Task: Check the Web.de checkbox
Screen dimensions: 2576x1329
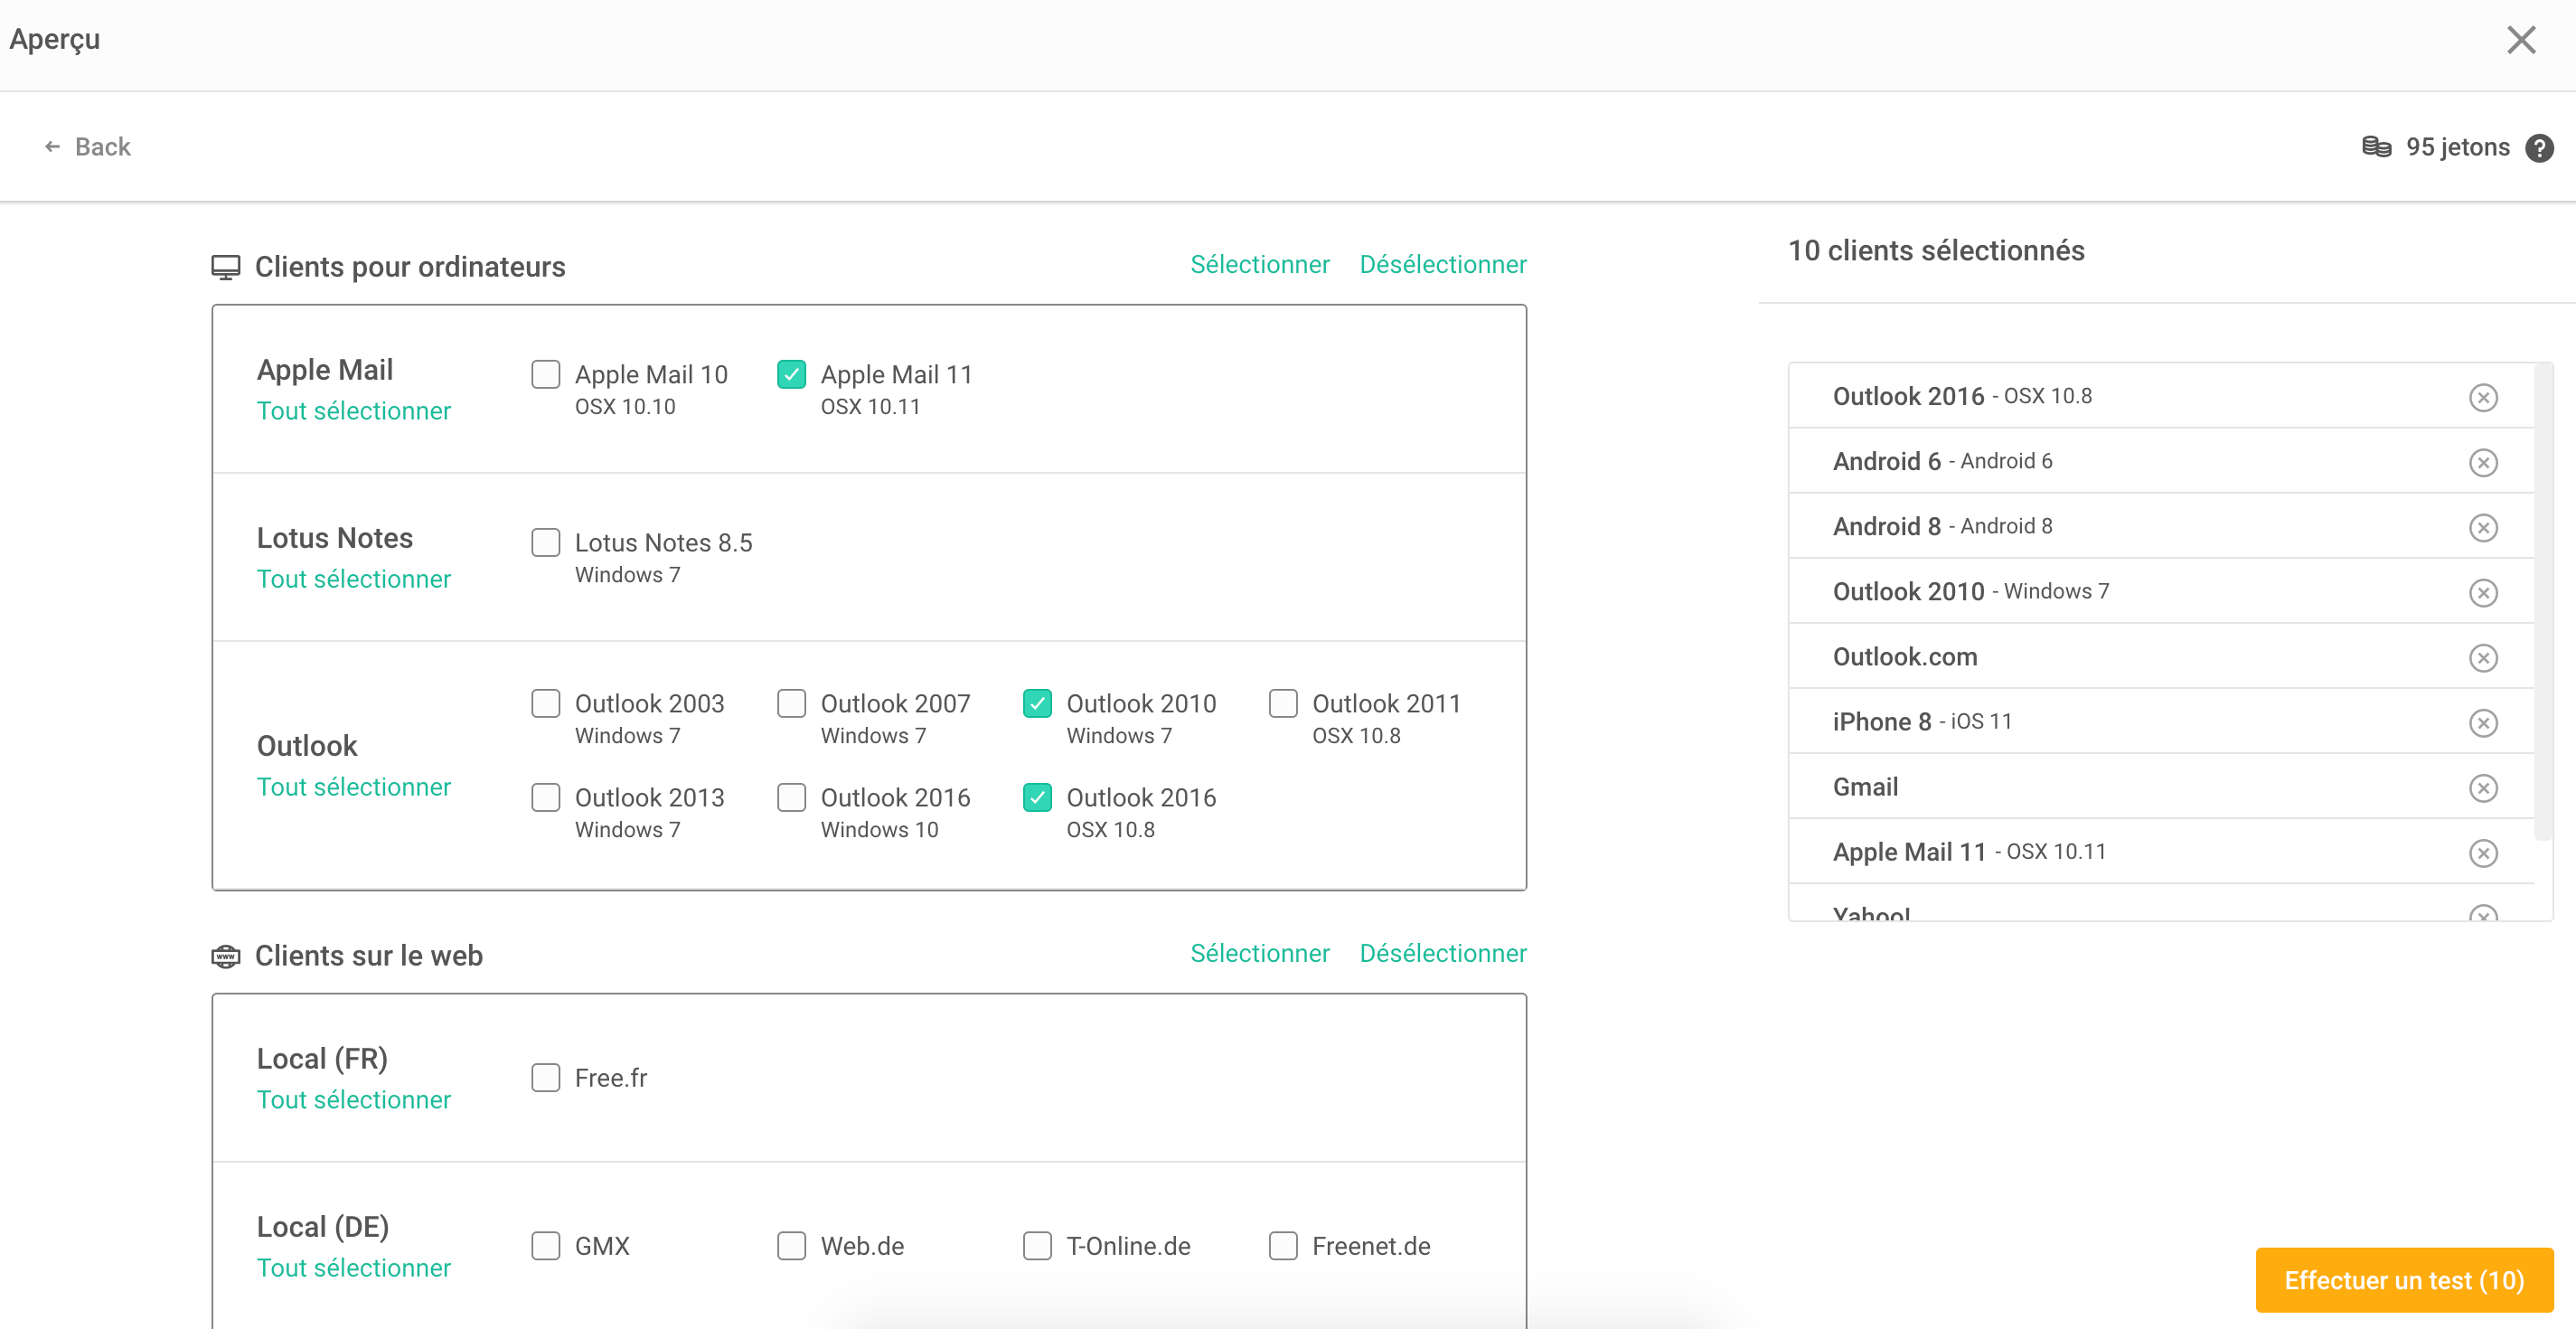Action: (x=791, y=1245)
